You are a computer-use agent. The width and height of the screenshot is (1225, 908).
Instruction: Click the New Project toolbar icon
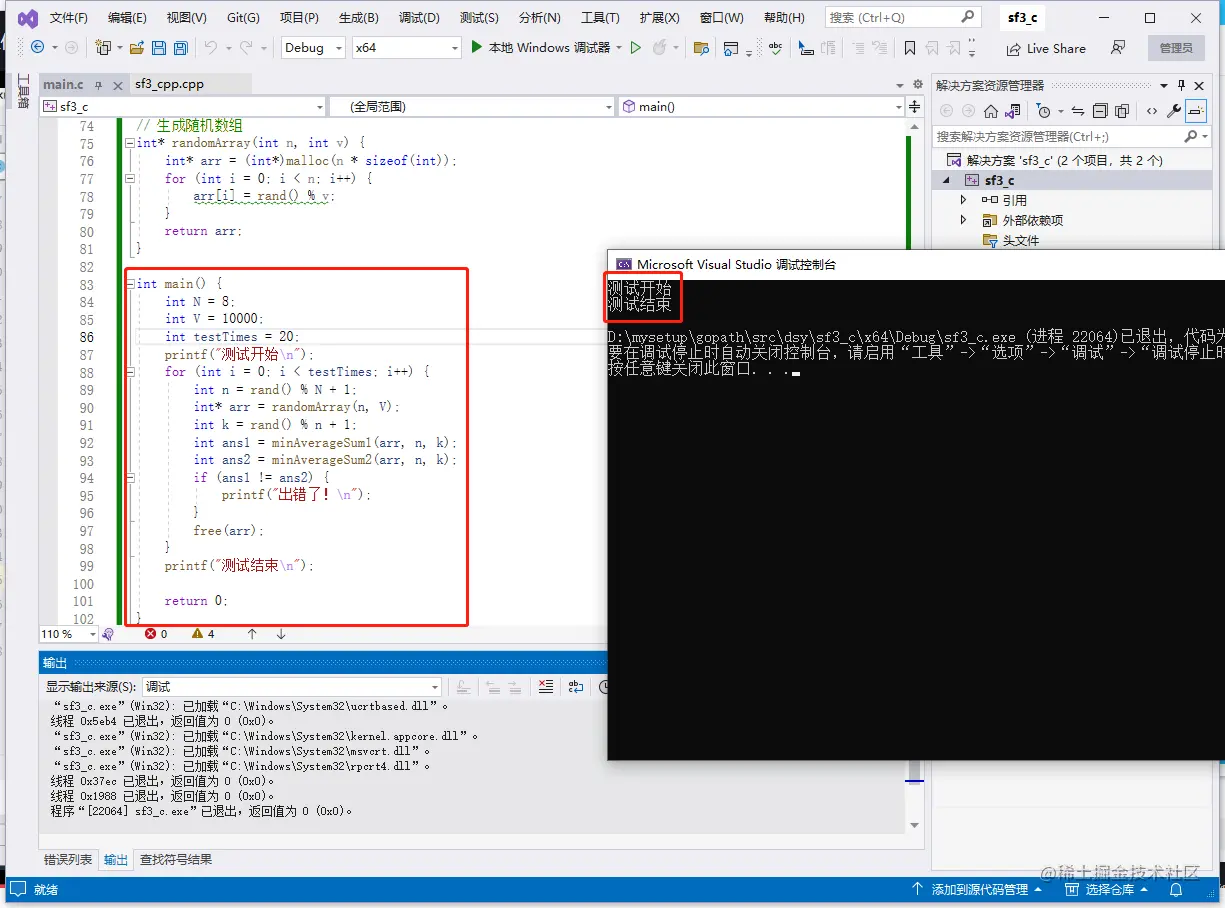pos(102,47)
